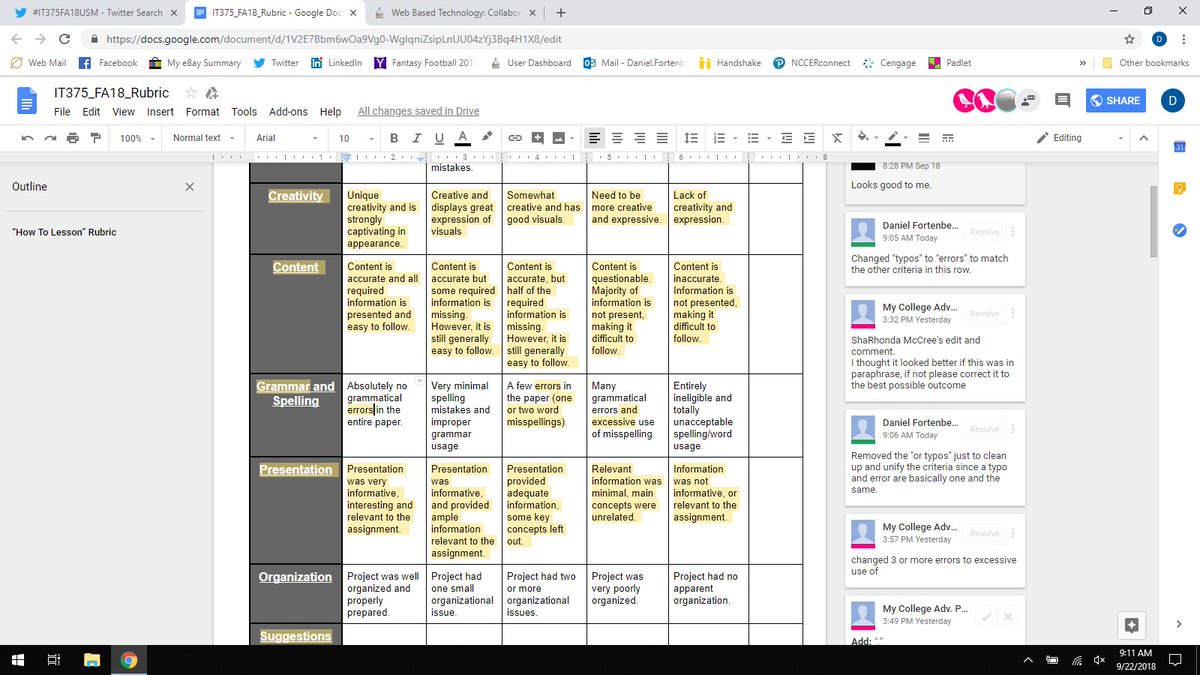Close the Outline panel
Image resolution: width=1200 pixels, height=675 pixels.
pyautogui.click(x=190, y=187)
